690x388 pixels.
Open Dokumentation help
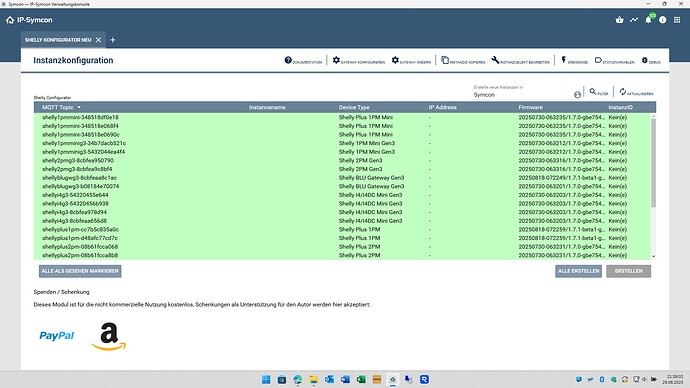coord(303,61)
